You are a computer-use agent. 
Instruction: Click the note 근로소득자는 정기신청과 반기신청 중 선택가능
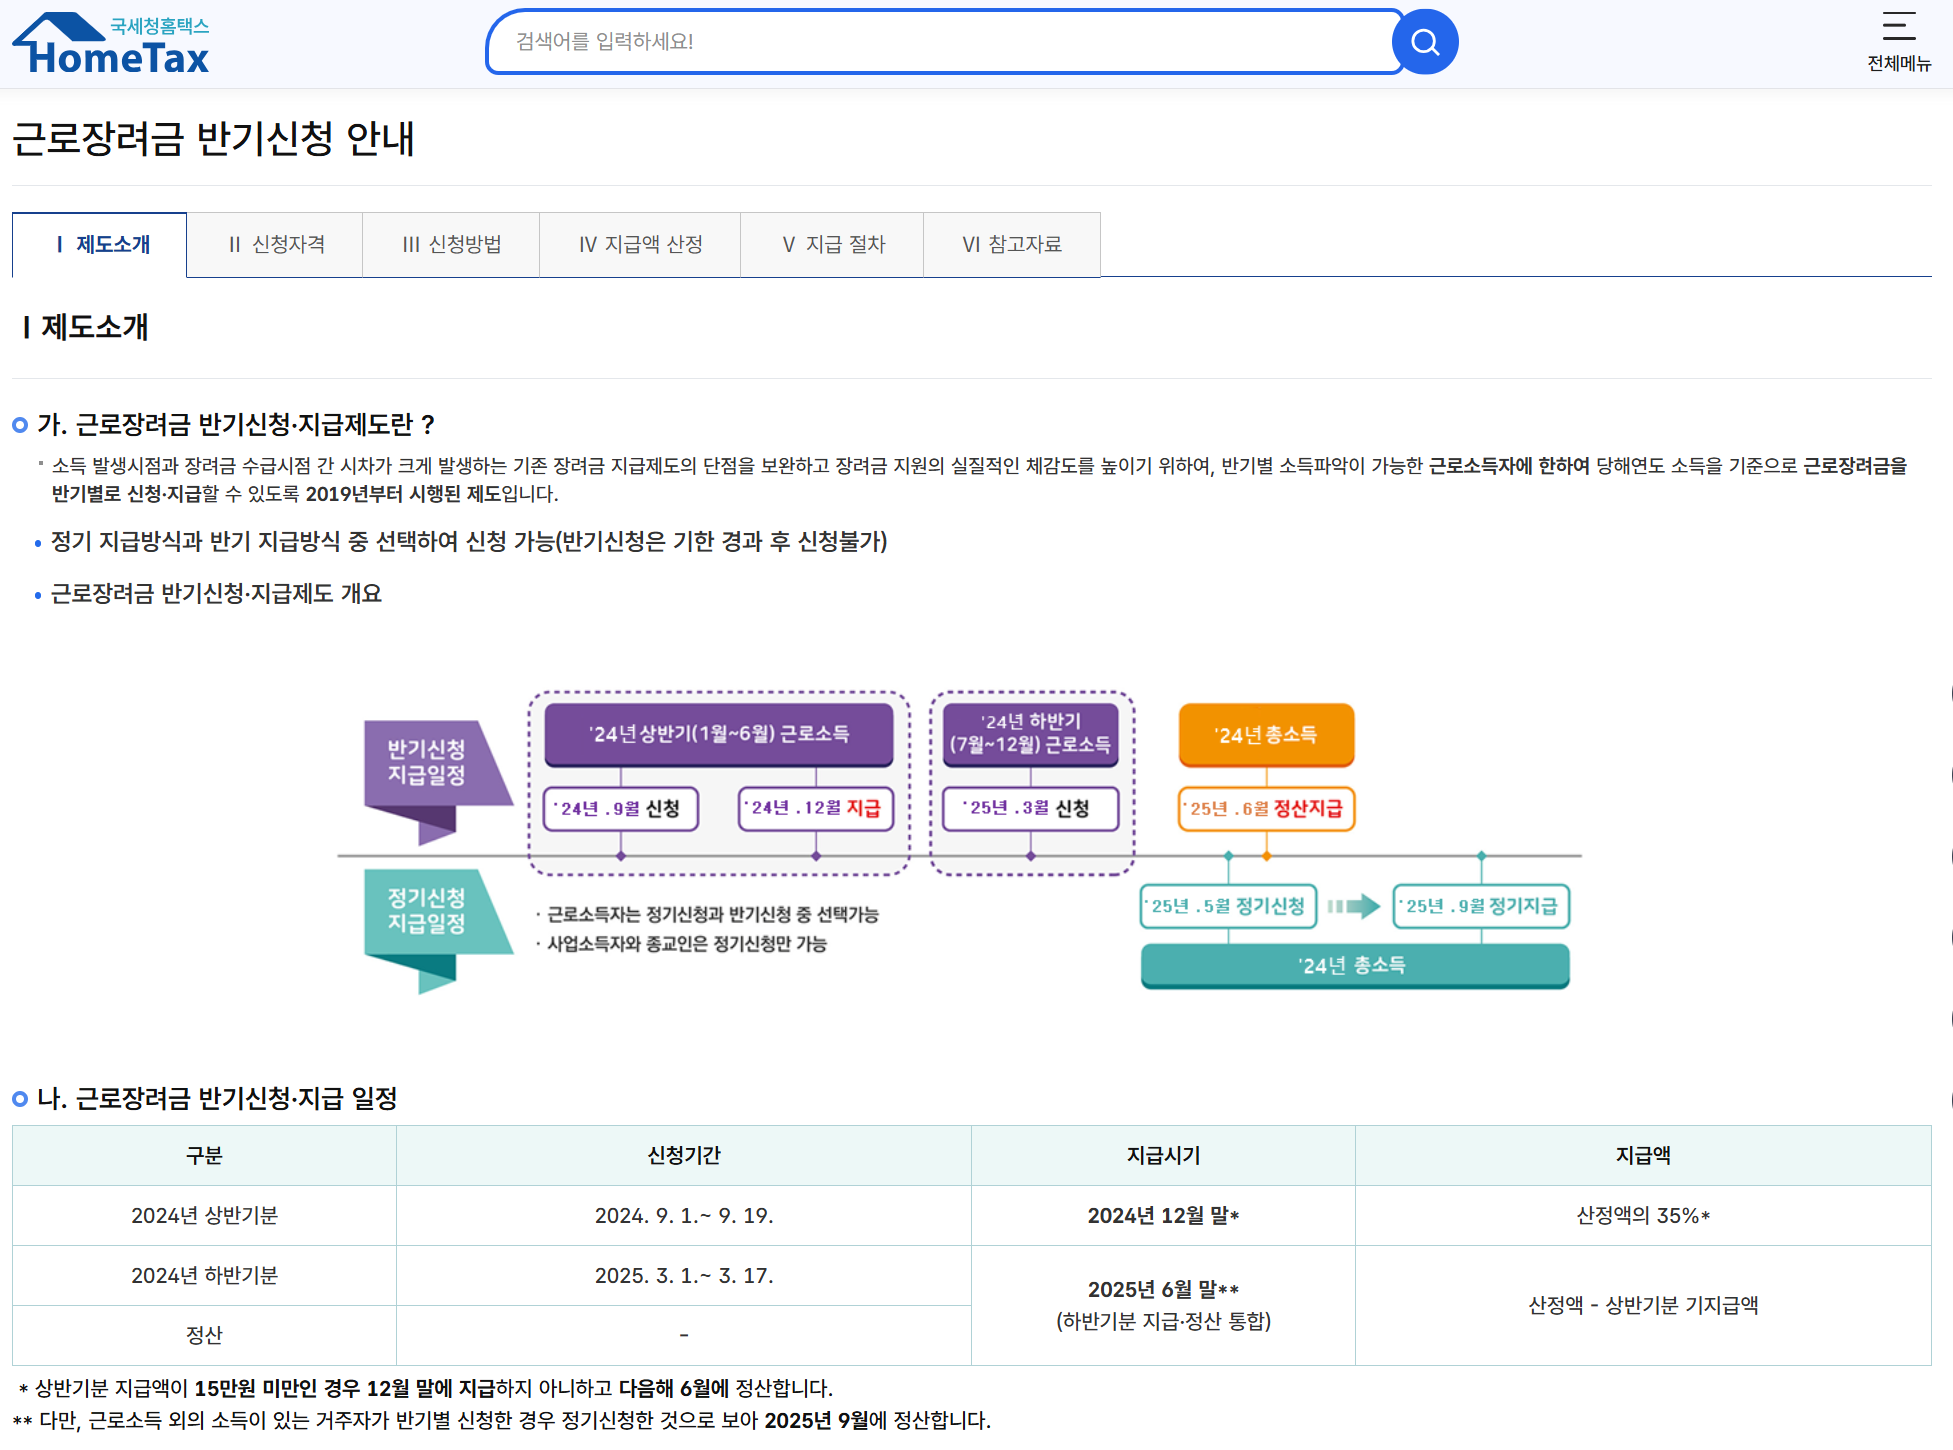pos(713,915)
